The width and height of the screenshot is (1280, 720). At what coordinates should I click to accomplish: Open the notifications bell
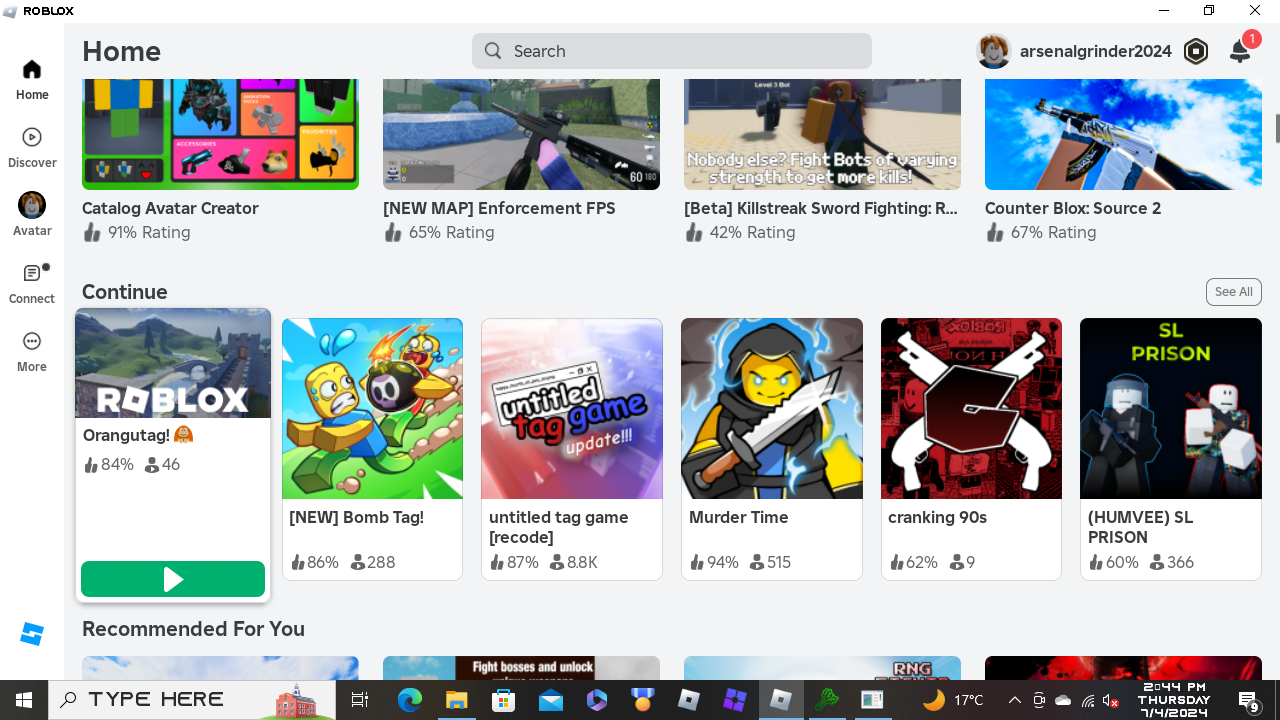1240,51
